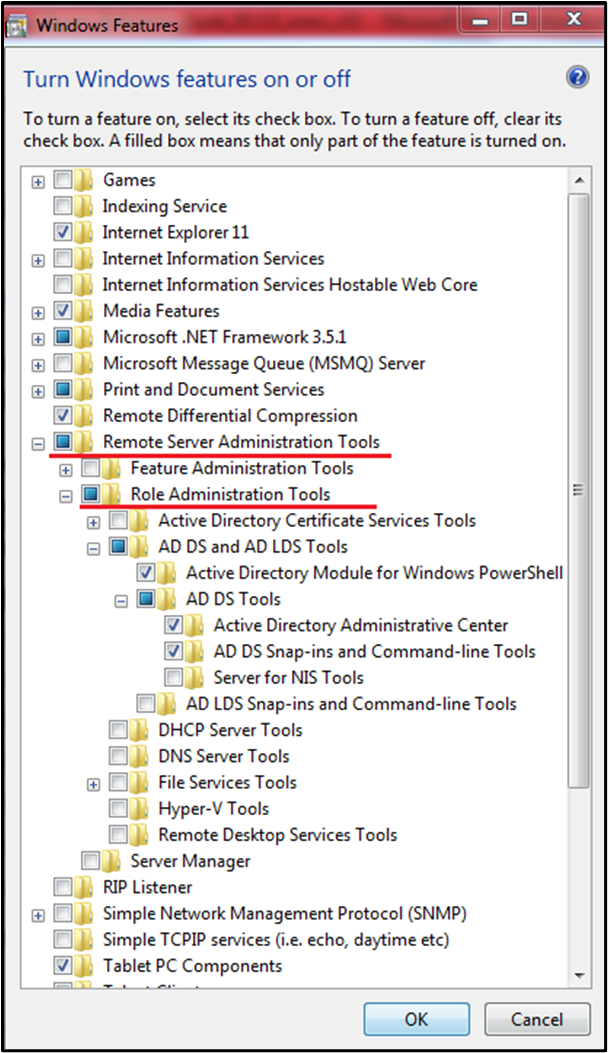This screenshot has width=608, height=1053.
Task: Toggle the Indexing Service checkbox
Action: tap(63, 207)
